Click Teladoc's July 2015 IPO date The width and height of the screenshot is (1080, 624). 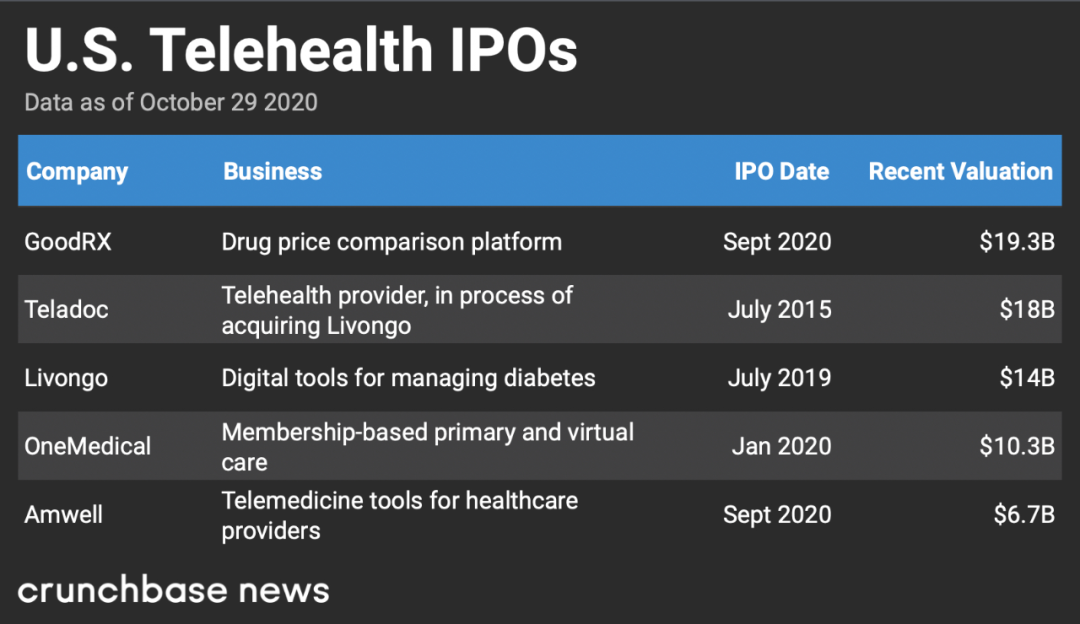point(779,310)
